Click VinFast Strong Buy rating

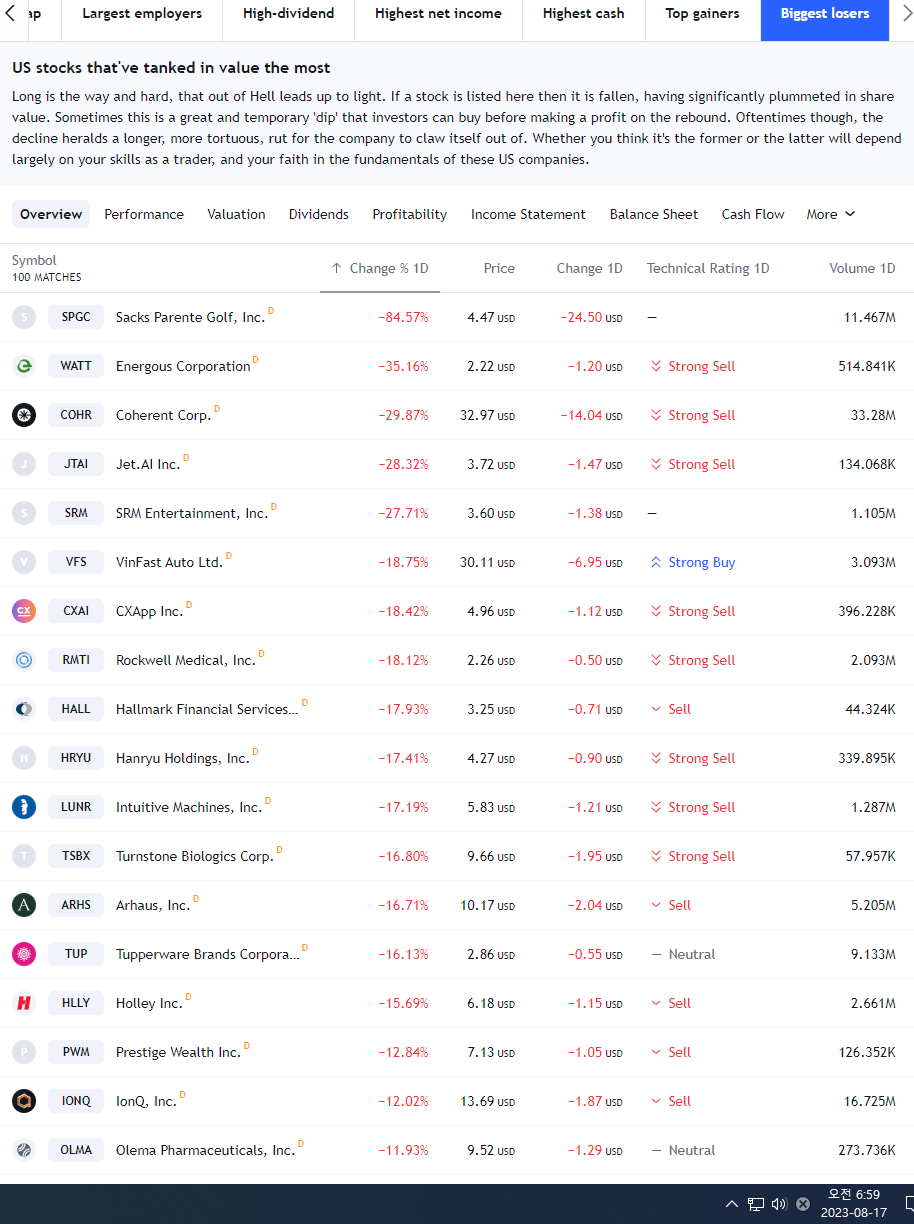(693, 562)
